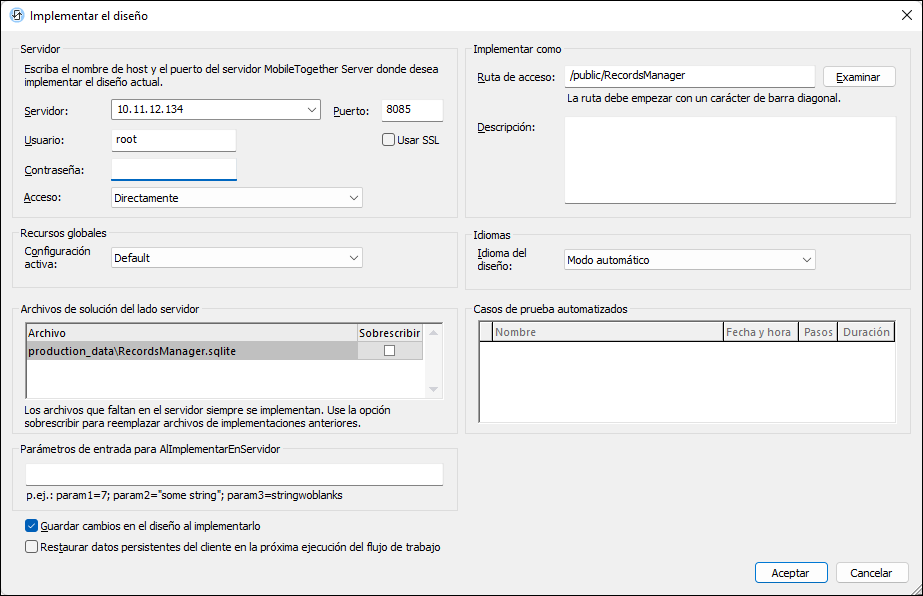The height and width of the screenshot is (596, 923).
Task: Expand the Acceso dropdown list
Action: coord(353,198)
